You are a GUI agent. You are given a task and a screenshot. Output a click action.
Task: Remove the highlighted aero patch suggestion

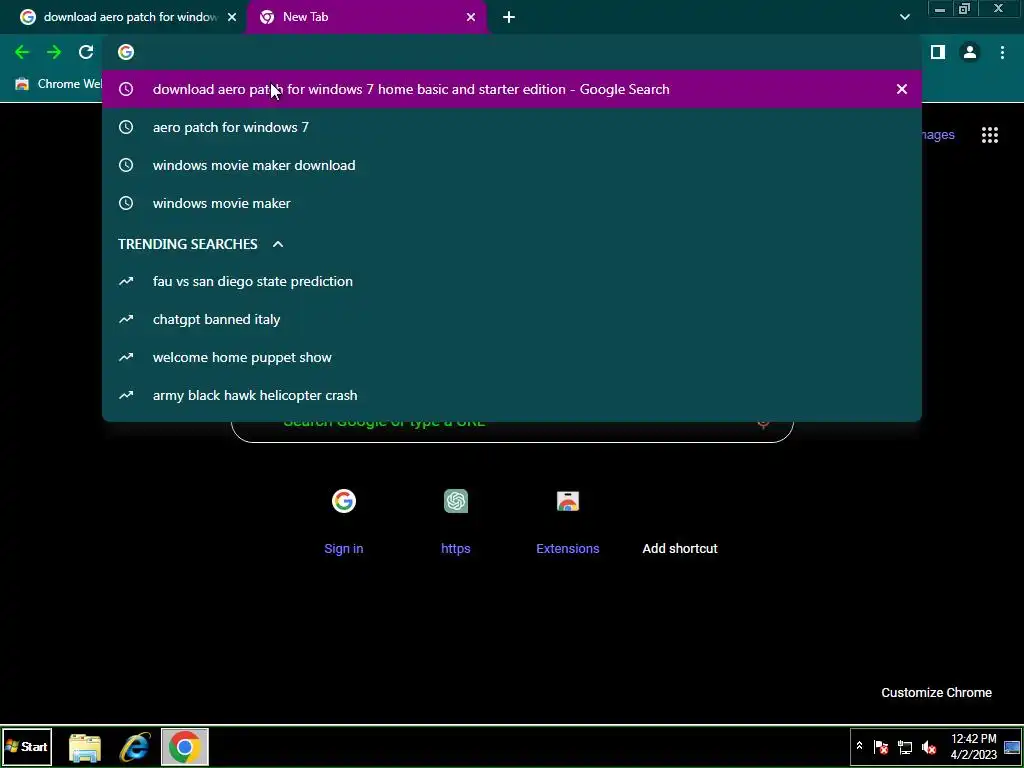901,89
